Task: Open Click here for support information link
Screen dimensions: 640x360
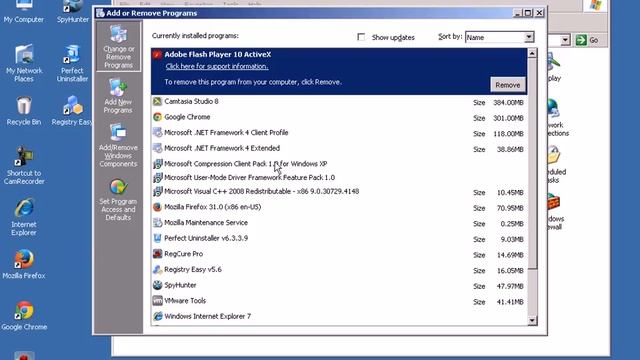Action: [x=217, y=67]
